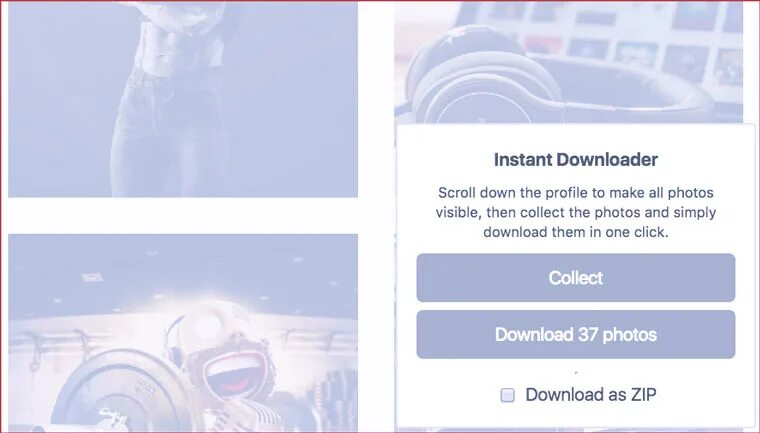Image resolution: width=760 pixels, height=433 pixels.
Task: Click the Download 37 photos button
Action: (576, 335)
